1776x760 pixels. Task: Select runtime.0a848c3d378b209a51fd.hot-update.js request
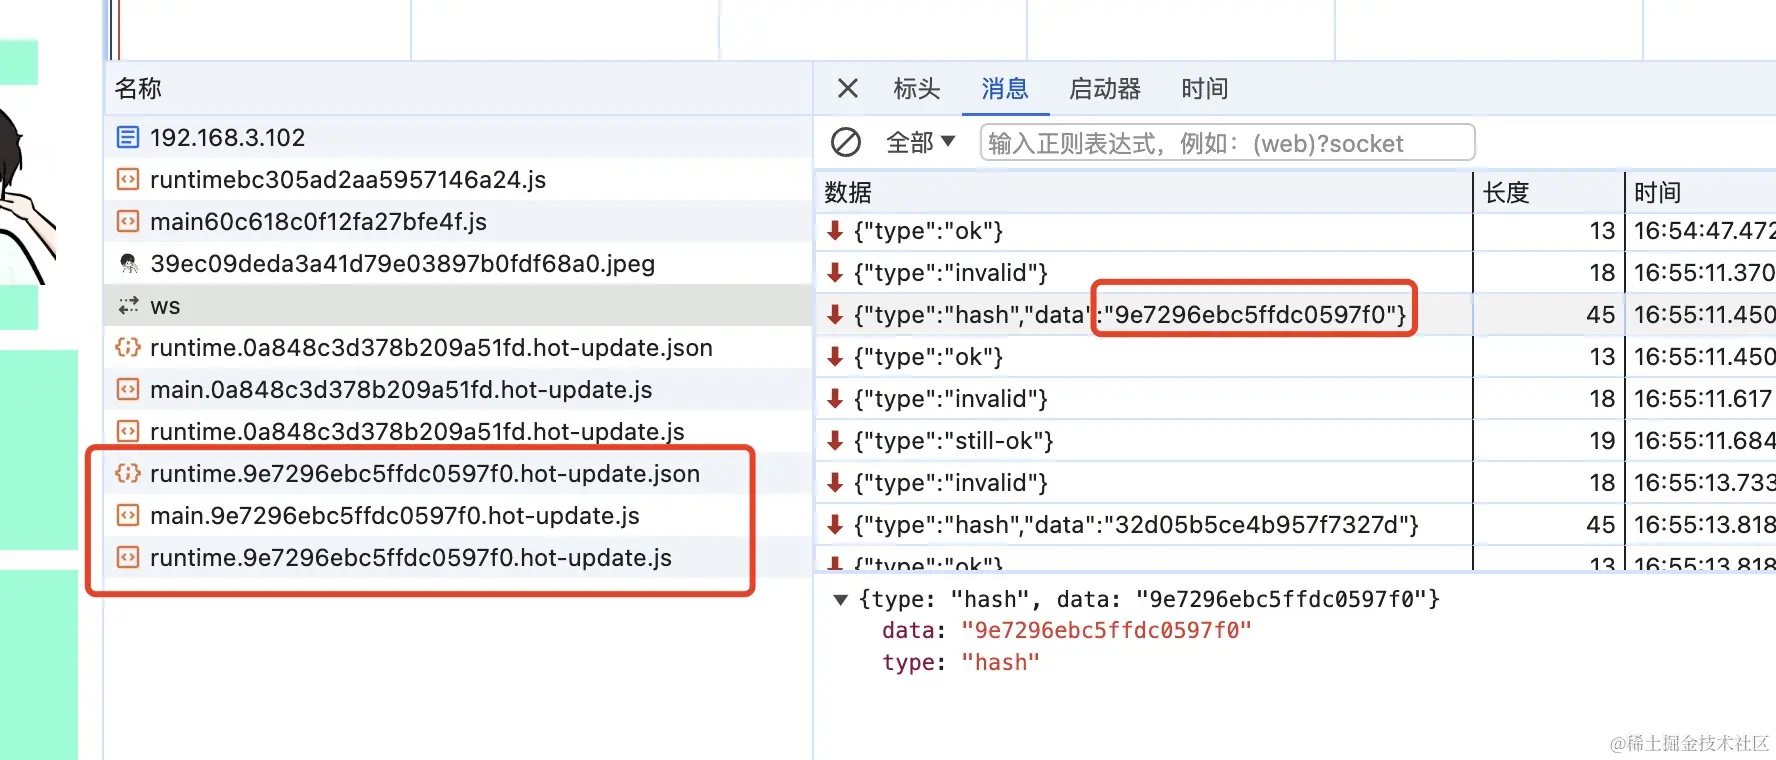tap(458, 431)
